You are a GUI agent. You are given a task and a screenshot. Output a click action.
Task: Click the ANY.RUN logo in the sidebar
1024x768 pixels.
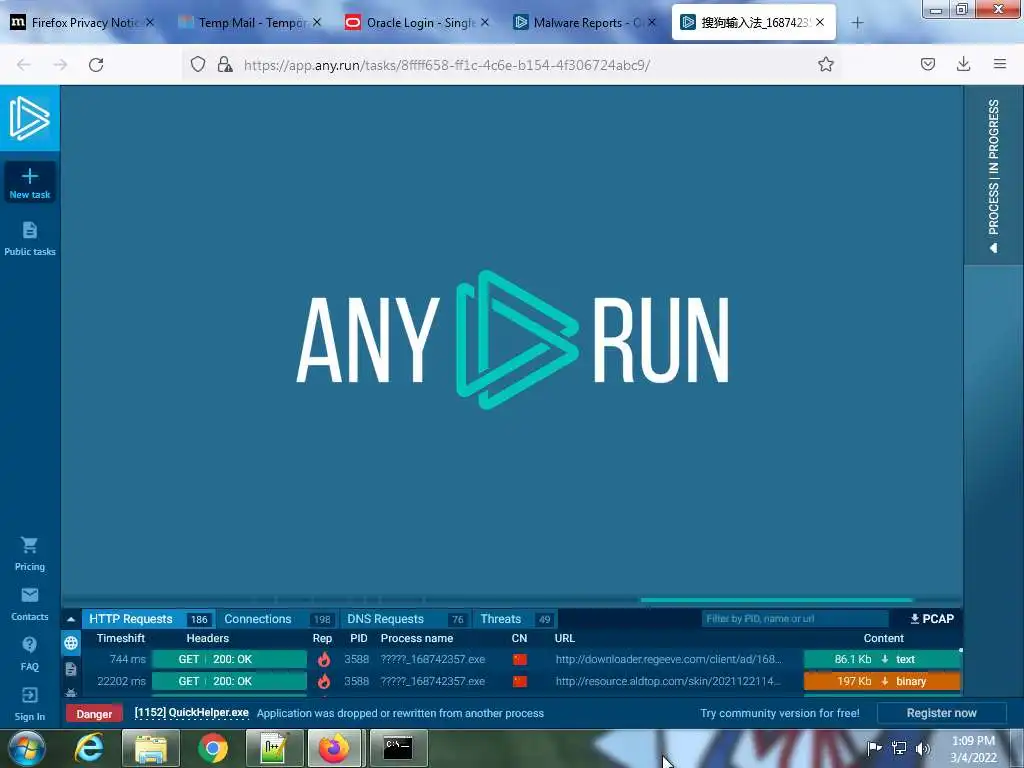(29, 118)
